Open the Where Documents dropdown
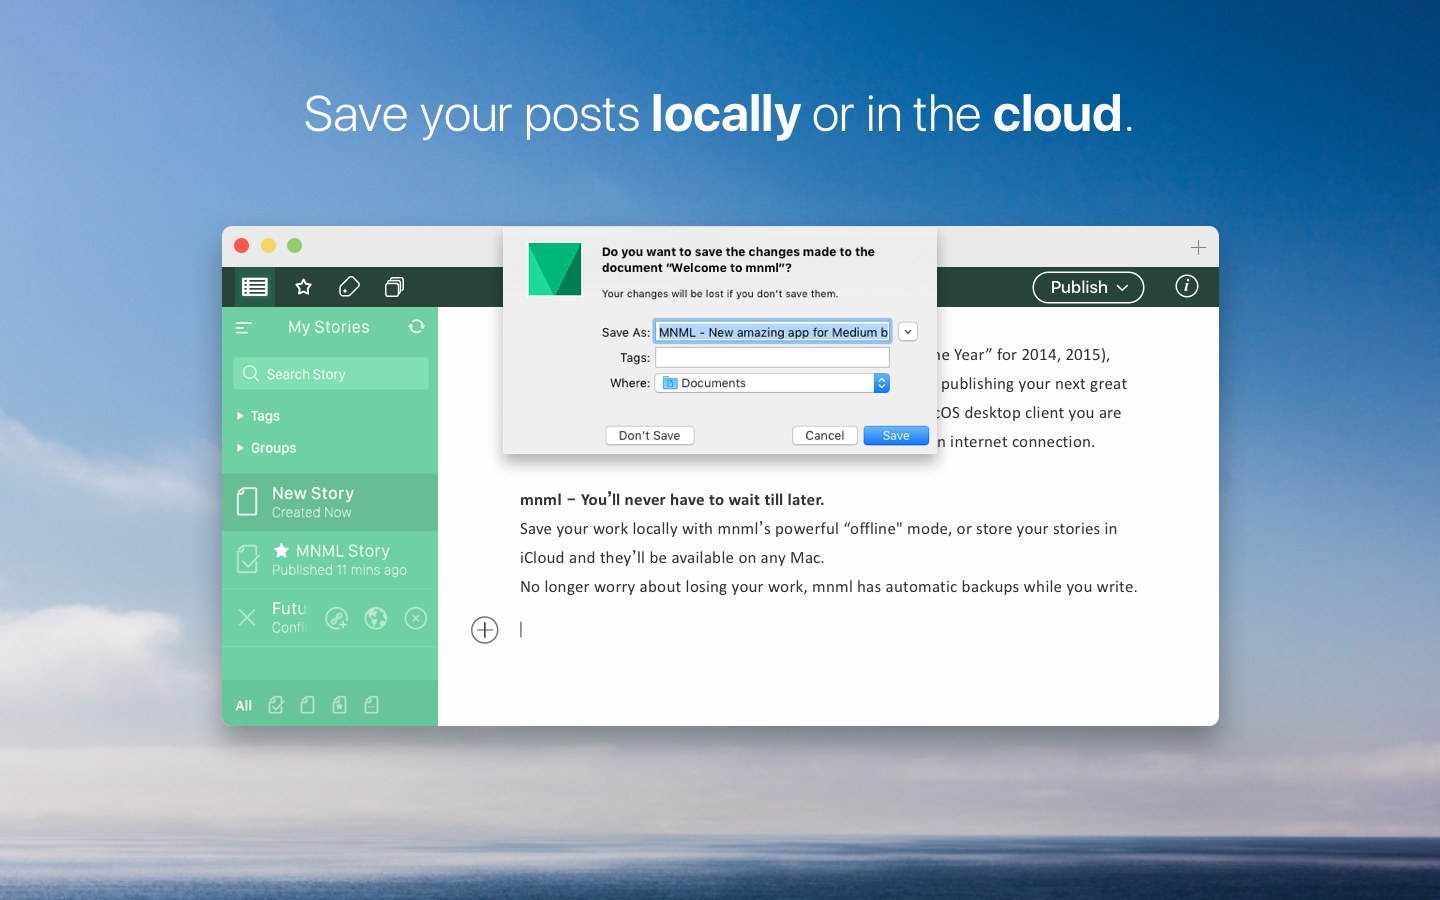1440x900 pixels. click(772, 383)
